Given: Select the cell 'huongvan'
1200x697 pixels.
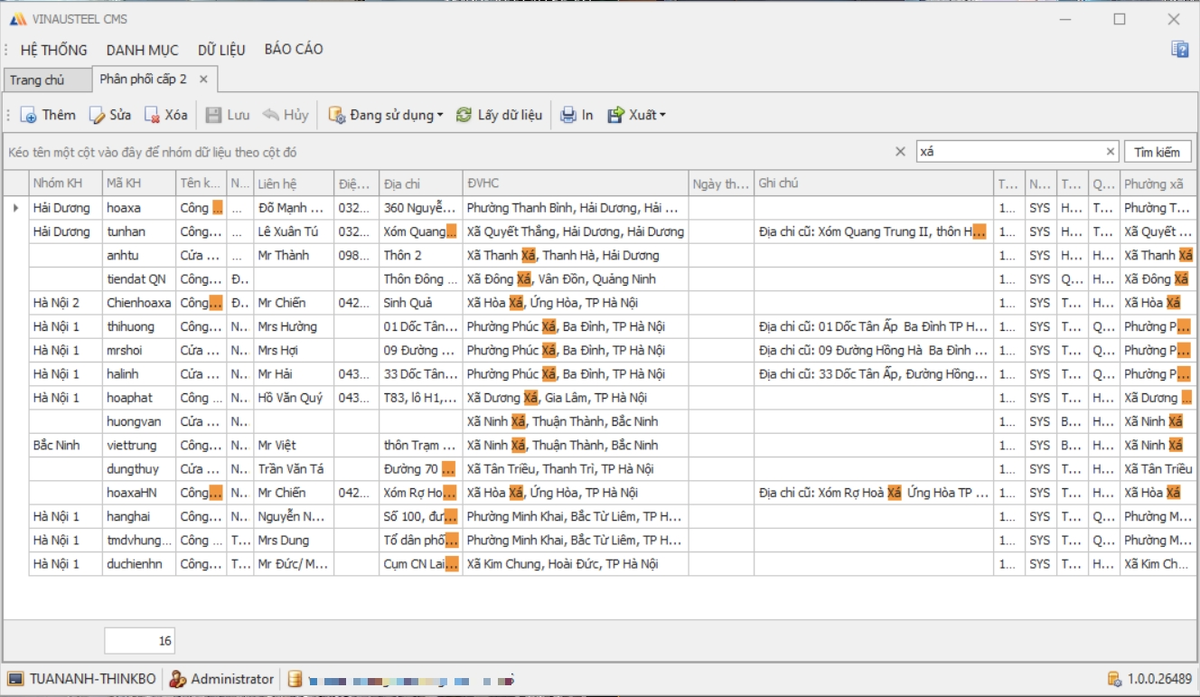Looking at the screenshot, I should point(139,422).
